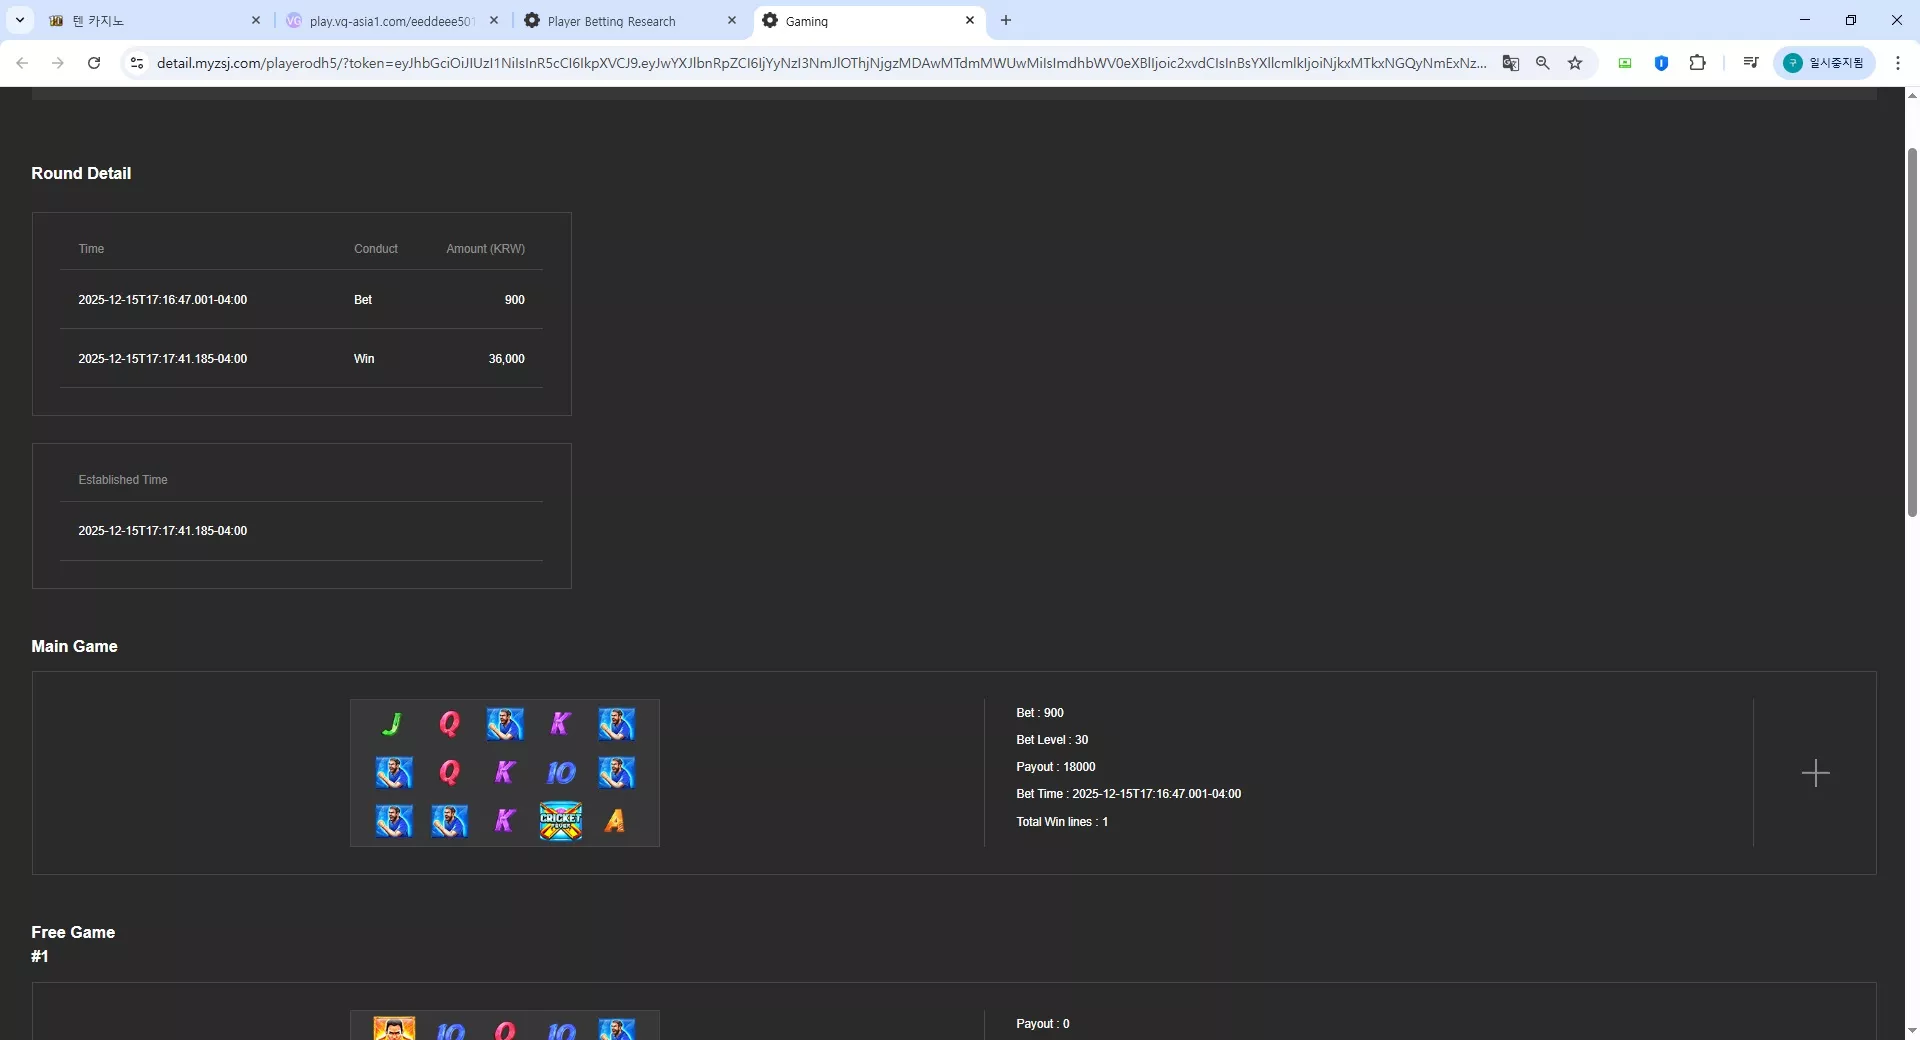Expand Main Game details with plus icon
The image size is (1920, 1040).
[1815, 773]
